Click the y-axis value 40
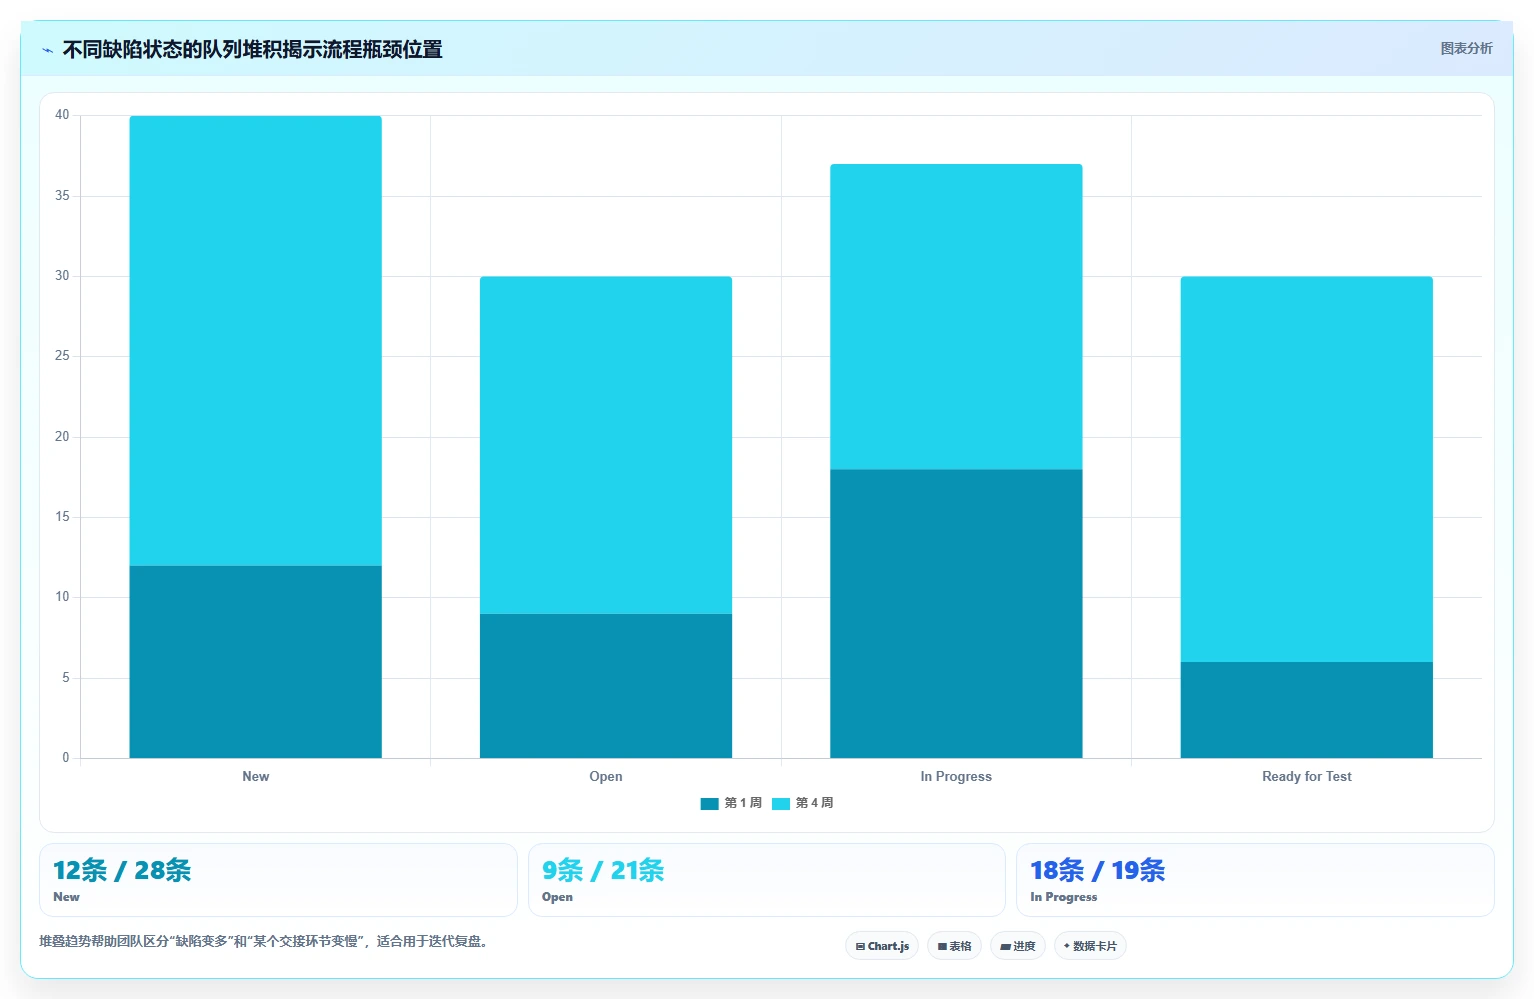The height and width of the screenshot is (999, 1534). (x=62, y=115)
